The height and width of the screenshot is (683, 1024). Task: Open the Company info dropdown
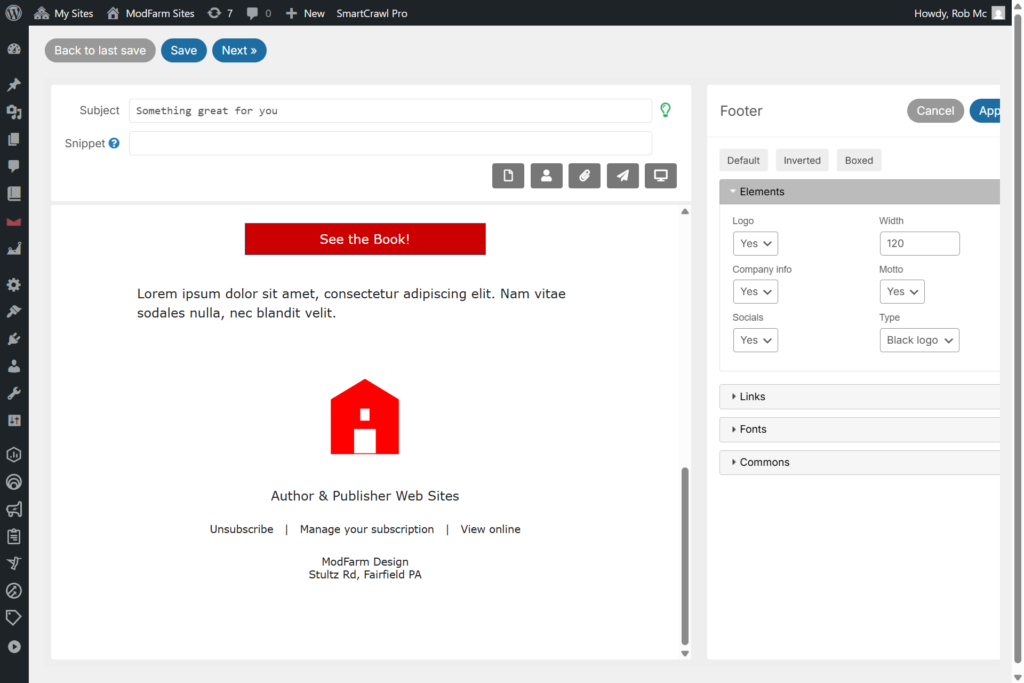pos(755,292)
